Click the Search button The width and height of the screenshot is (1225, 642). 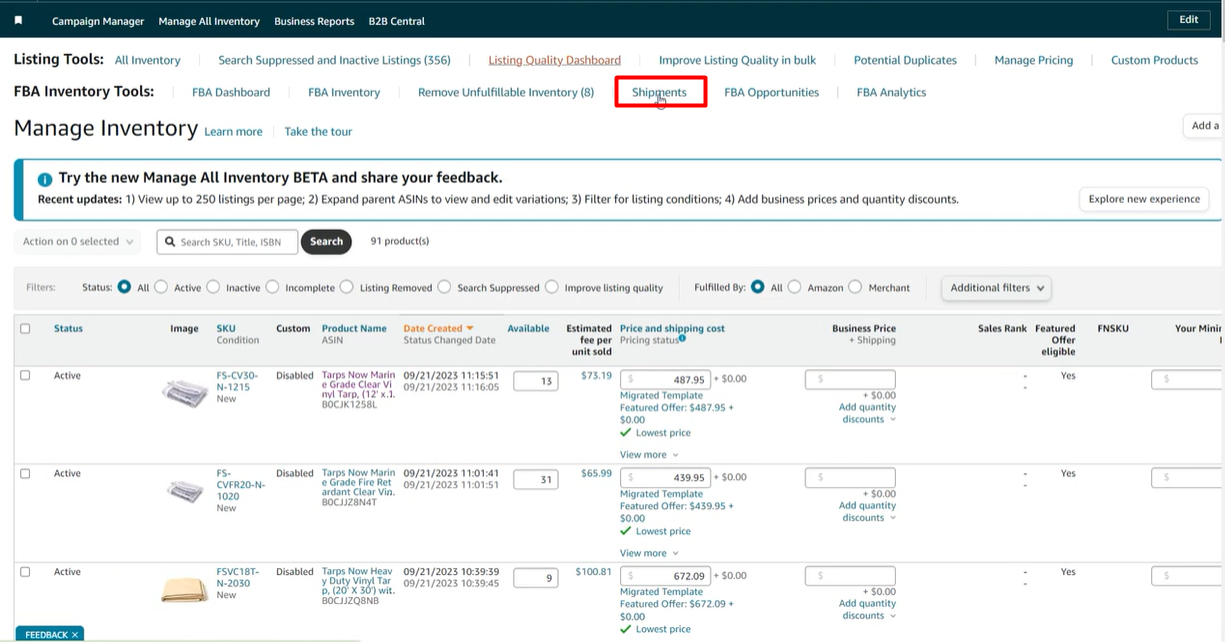pos(326,241)
